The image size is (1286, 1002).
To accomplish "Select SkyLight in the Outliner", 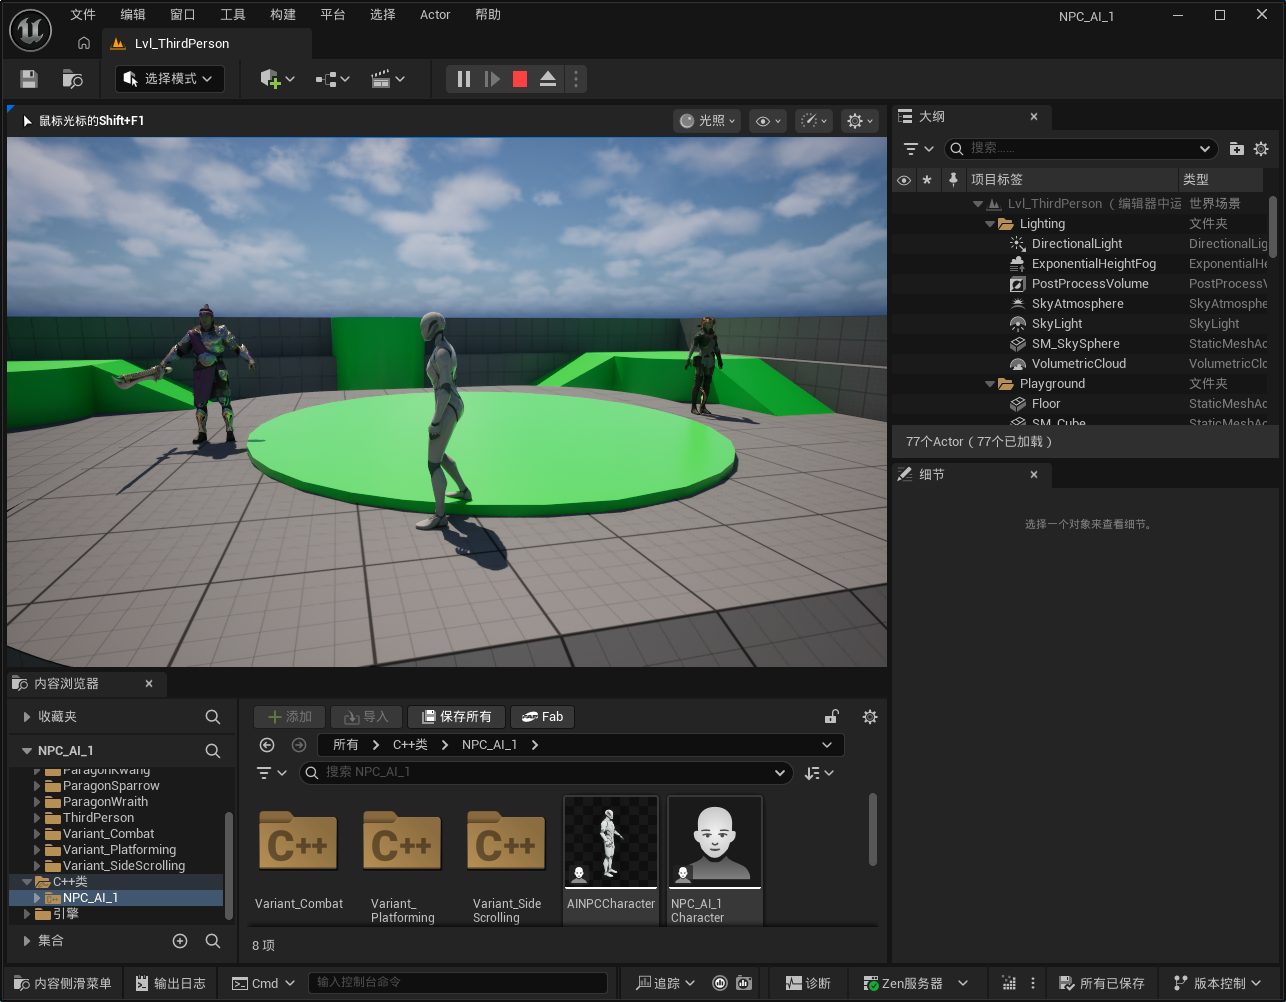I will pyautogui.click(x=1057, y=324).
